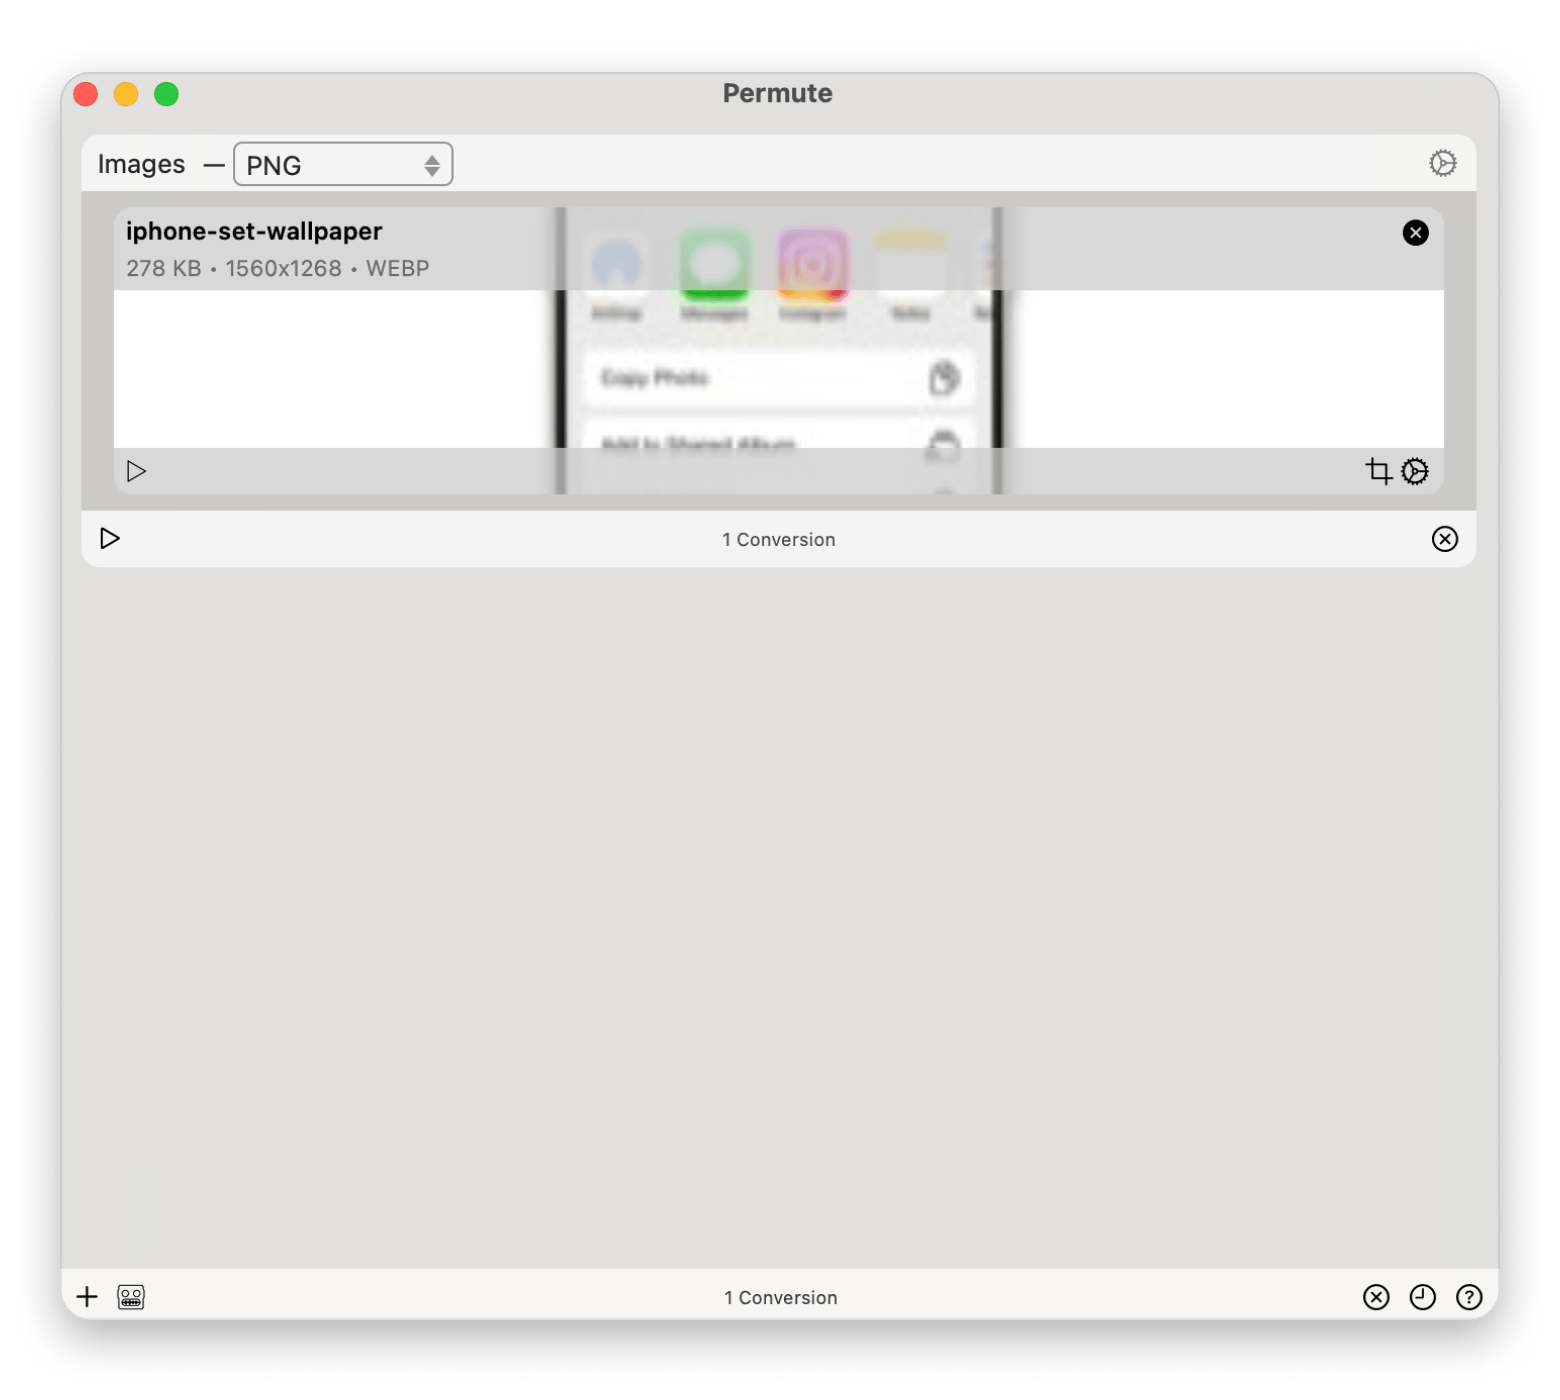Viewport: 1560px width, 1400px height.
Task: Open Images group settings gear
Action: point(1442,163)
